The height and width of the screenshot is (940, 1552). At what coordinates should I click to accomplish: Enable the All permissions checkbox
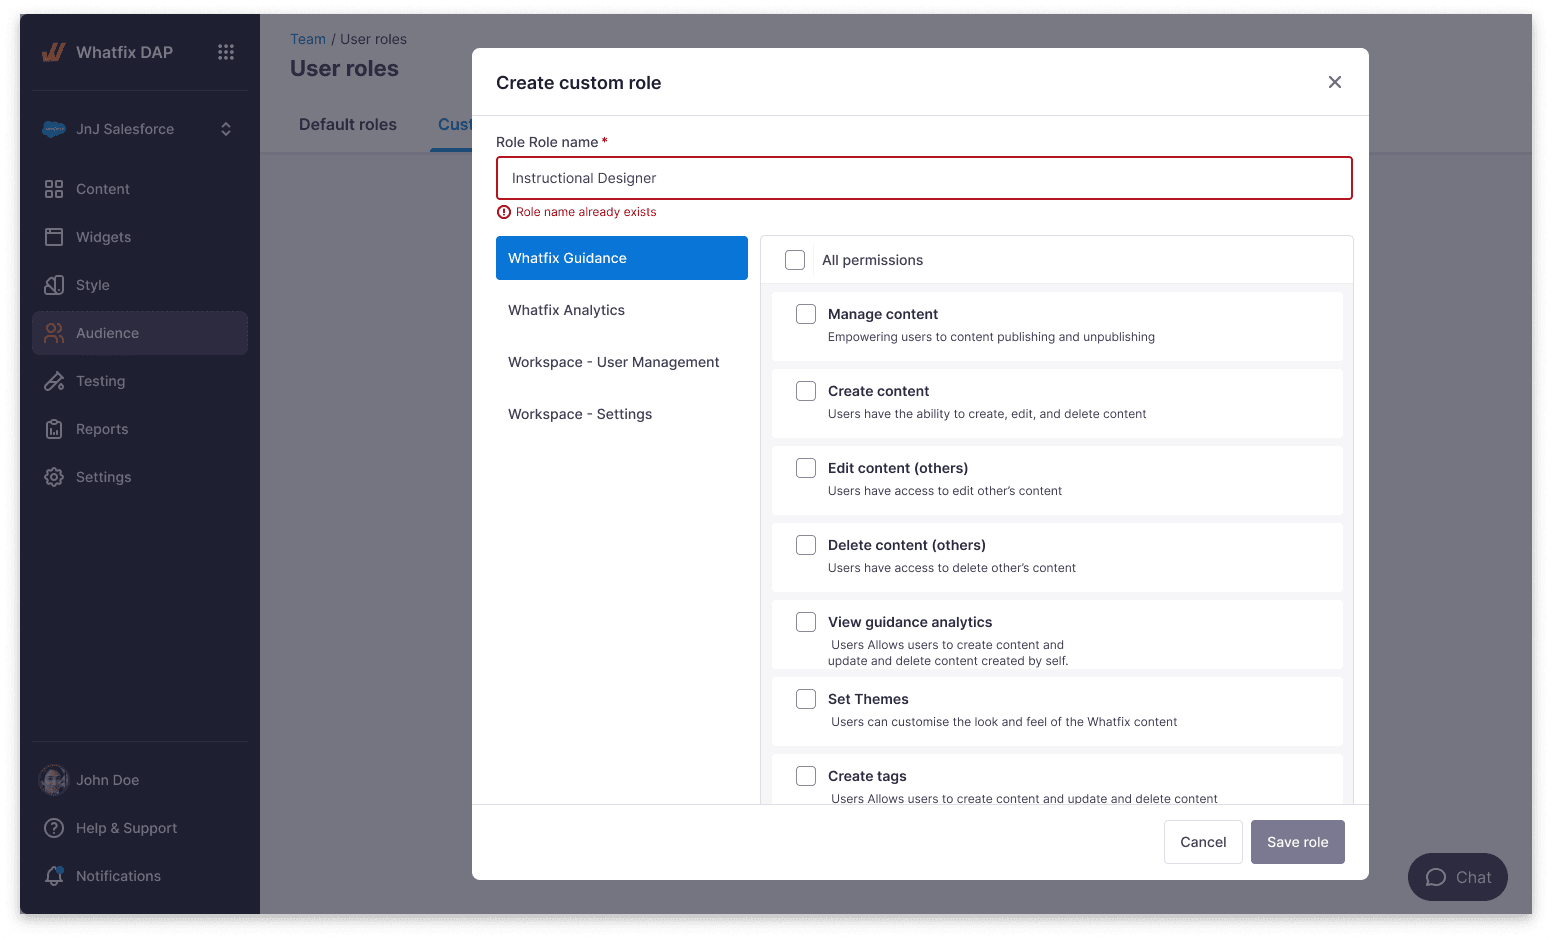click(795, 260)
